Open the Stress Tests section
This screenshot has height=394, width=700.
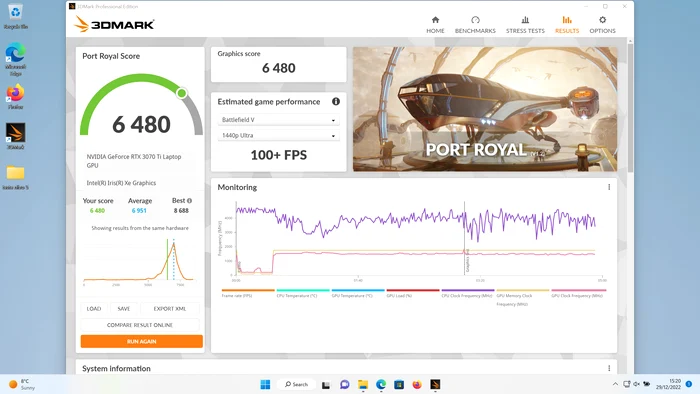click(525, 25)
